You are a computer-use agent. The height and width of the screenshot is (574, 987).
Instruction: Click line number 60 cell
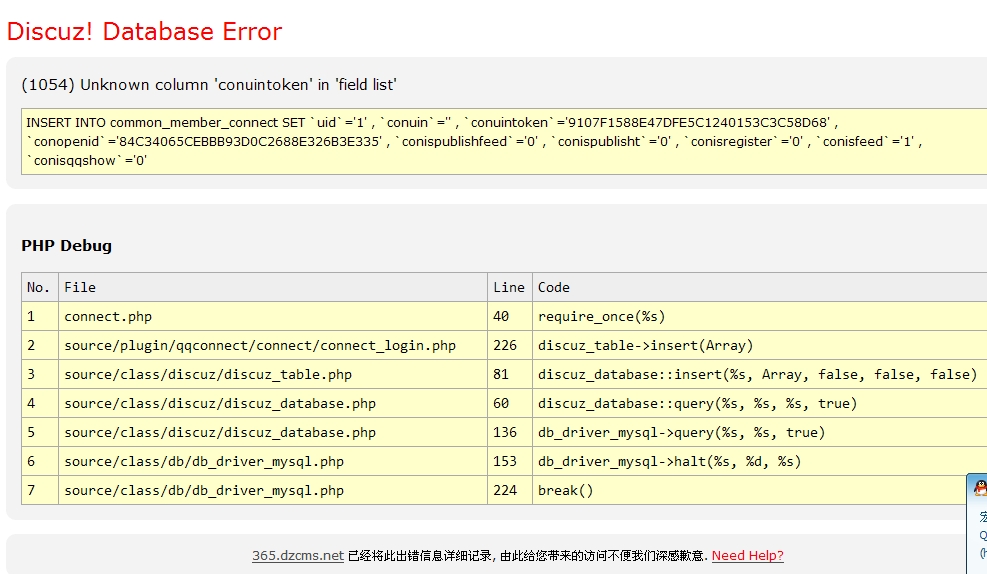coord(509,403)
